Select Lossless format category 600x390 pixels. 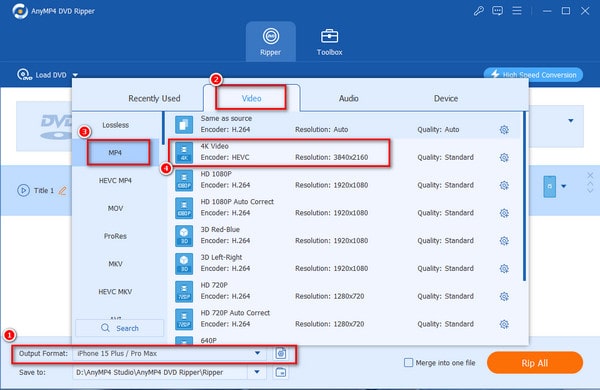116,125
